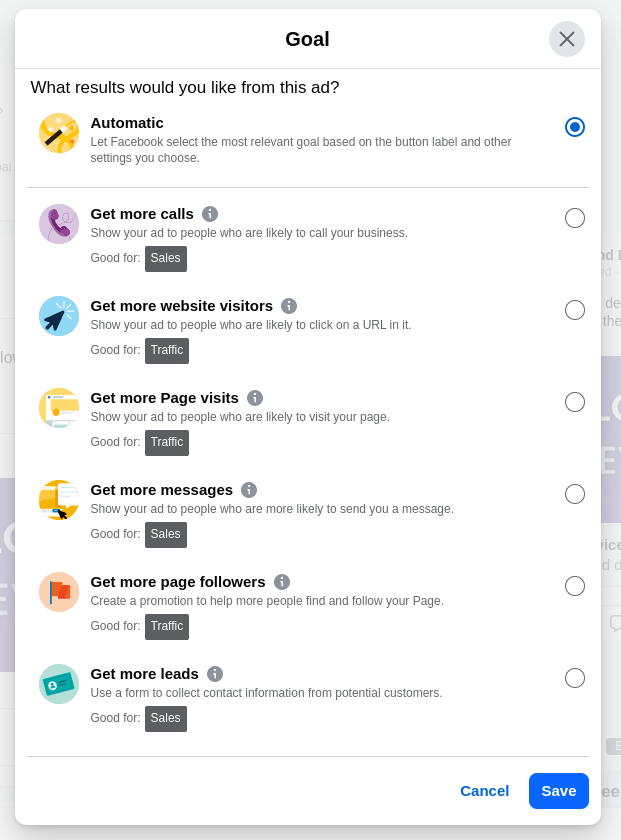Click info icon next to page followers

(282, 582)
